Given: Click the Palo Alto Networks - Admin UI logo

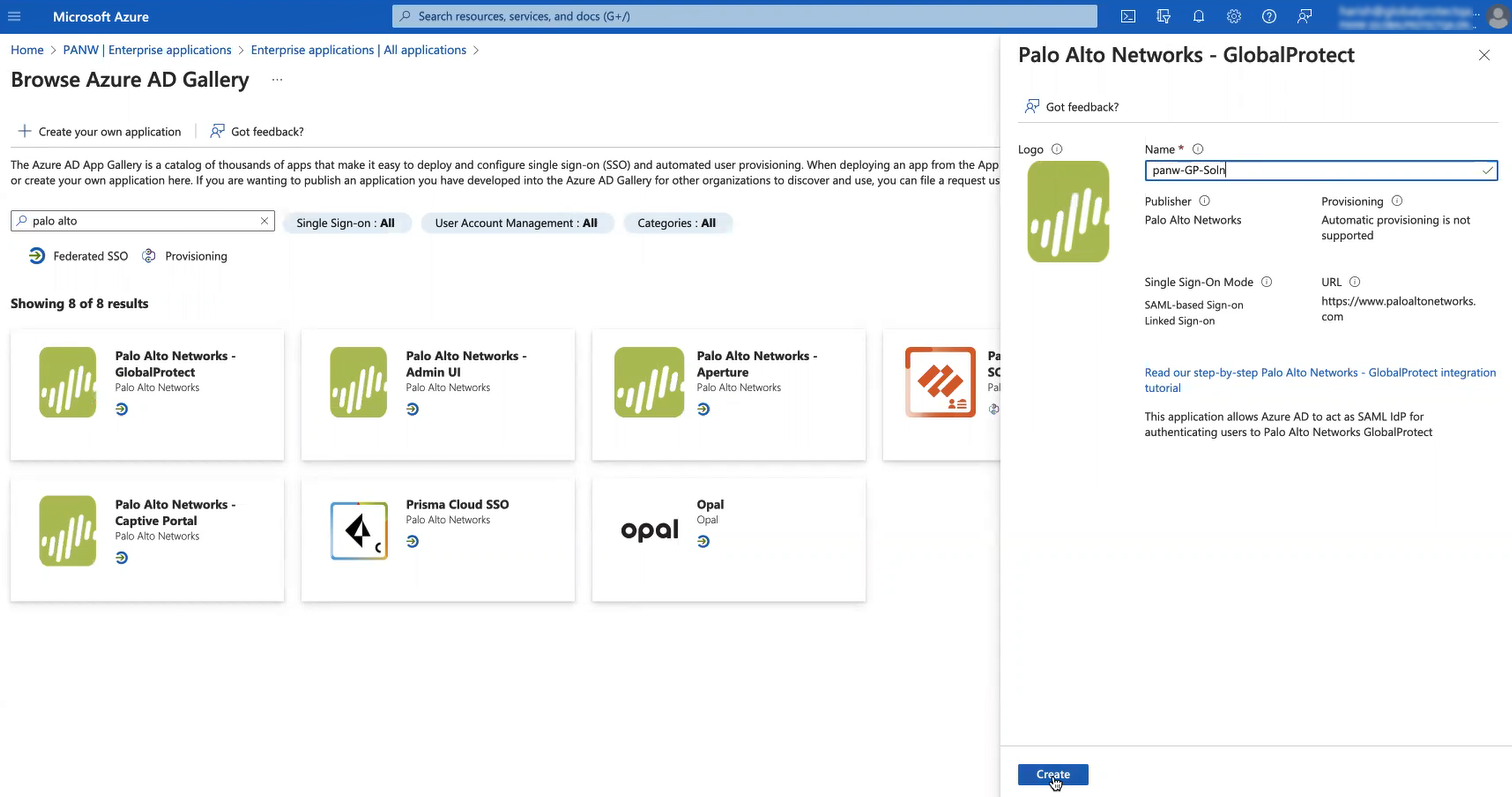Looking at the screenshot, I should (x=358, y=382).
